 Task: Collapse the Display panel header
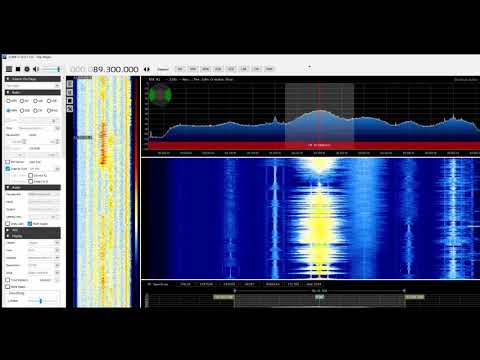pyautogui.click(x=33, y=236)
